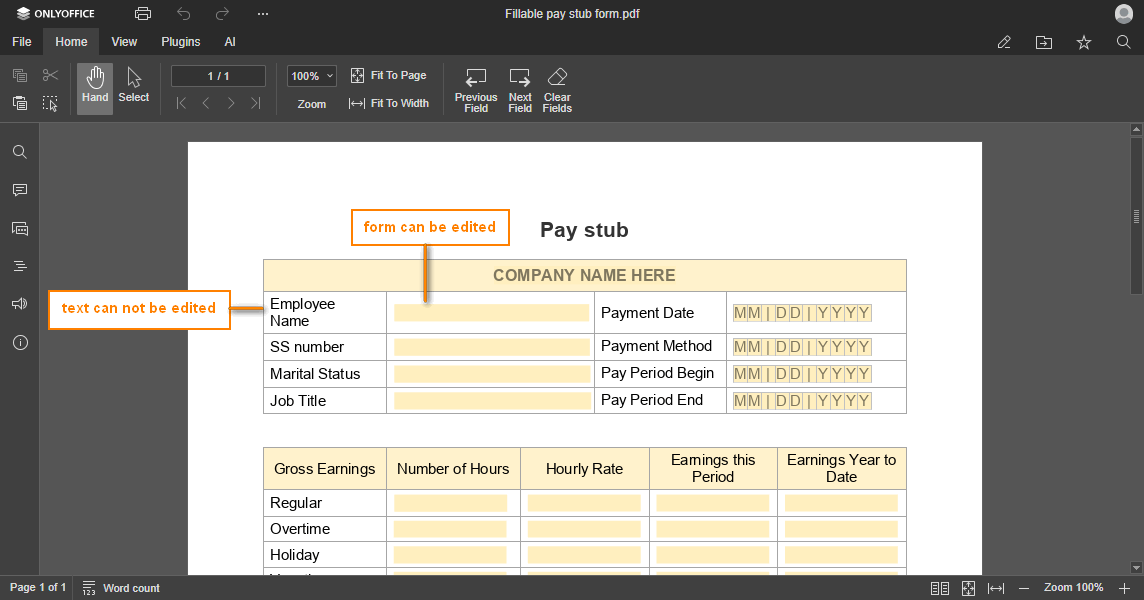Click the Select All icon
This screenshot has height=600, width=1144.
[x=50, y=103]
